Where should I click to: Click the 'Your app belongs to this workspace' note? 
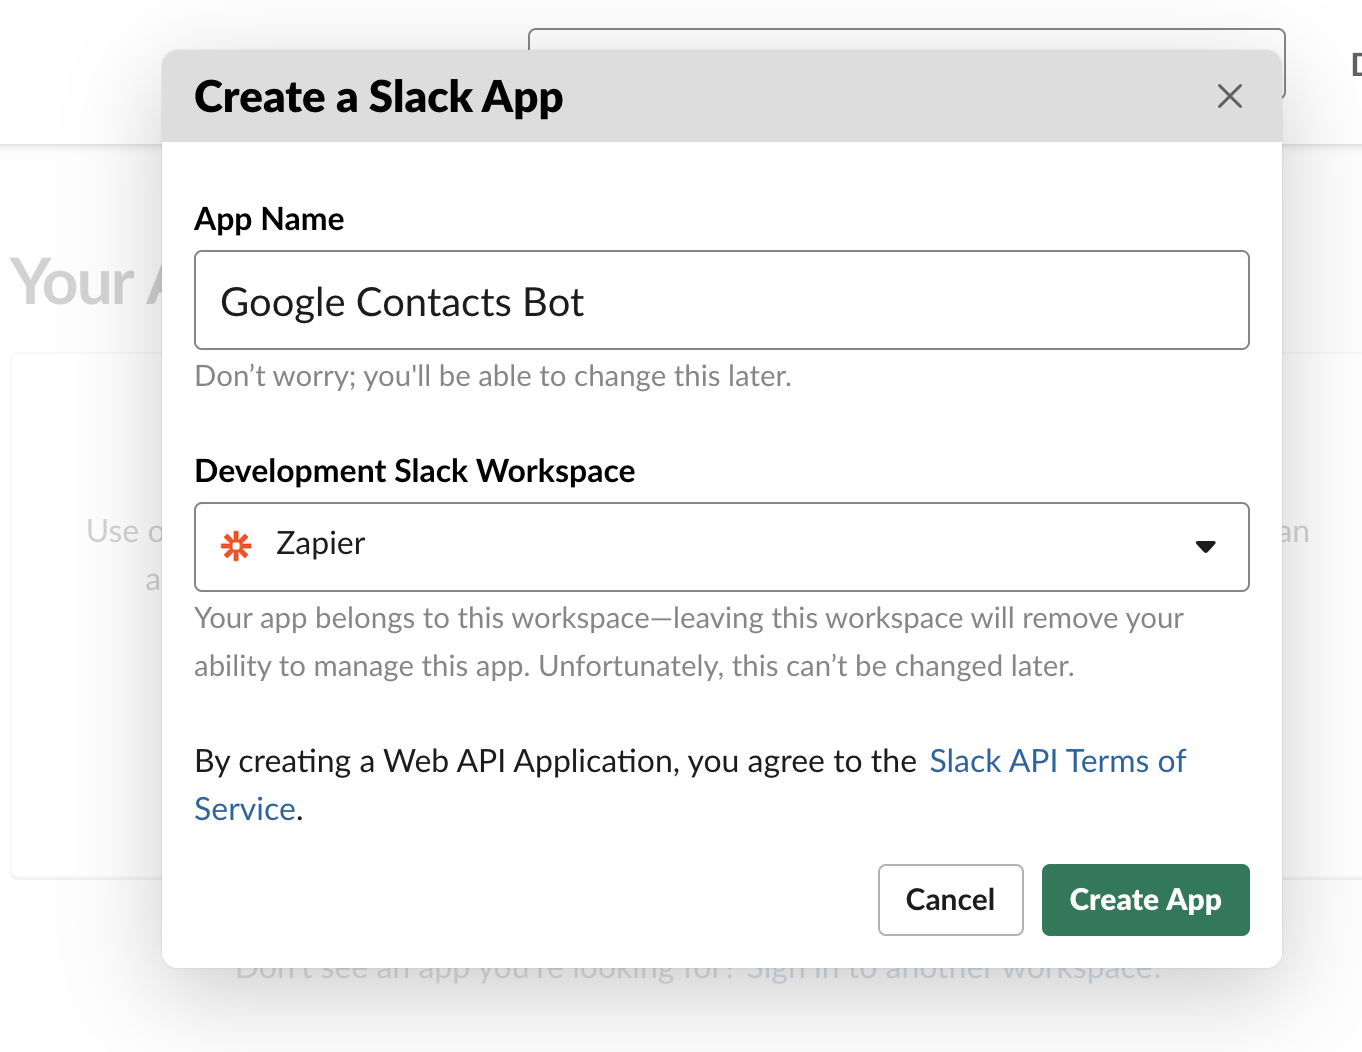click(689, 642)
